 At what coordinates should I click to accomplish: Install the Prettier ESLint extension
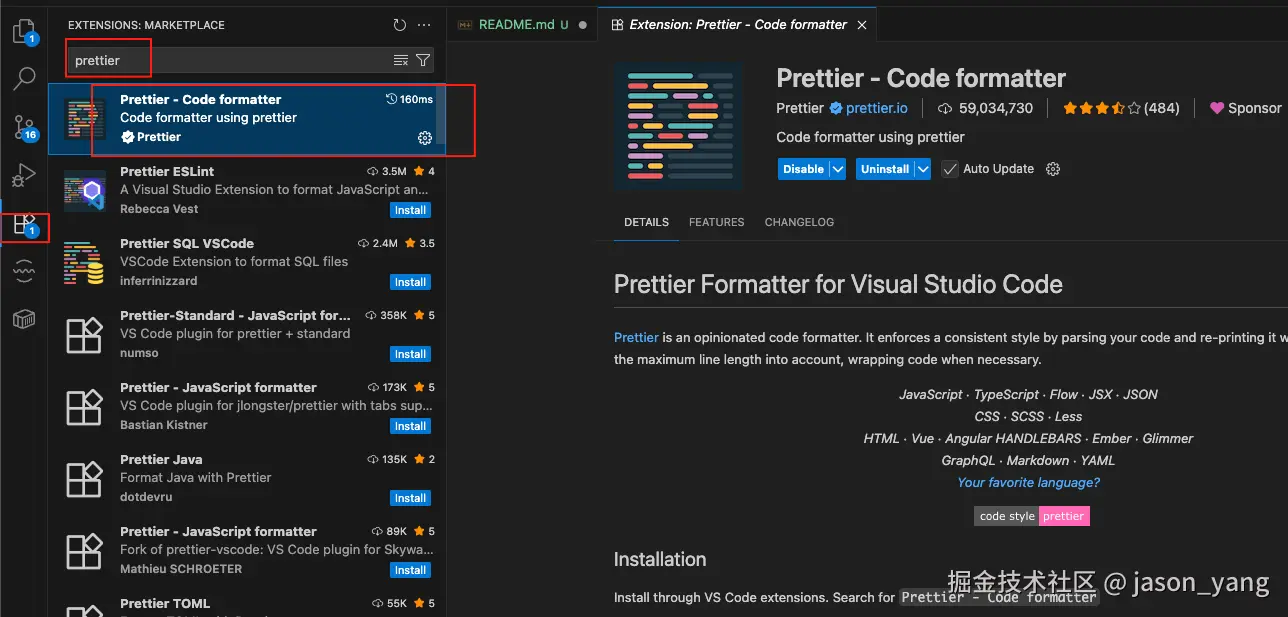pos(410,210)
